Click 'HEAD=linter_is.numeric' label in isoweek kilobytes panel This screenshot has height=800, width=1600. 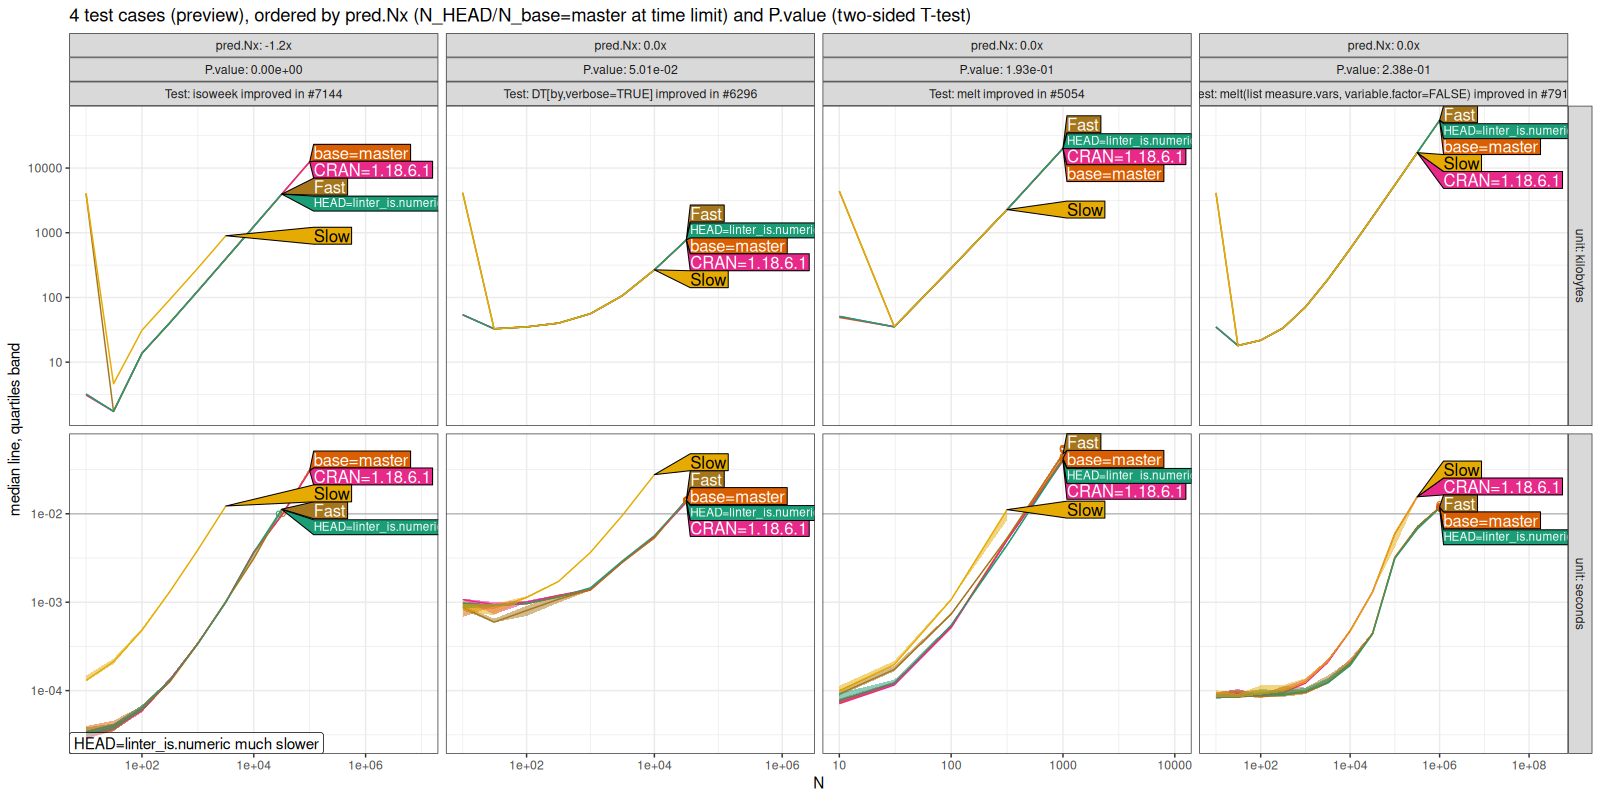(x=375, y=203)
